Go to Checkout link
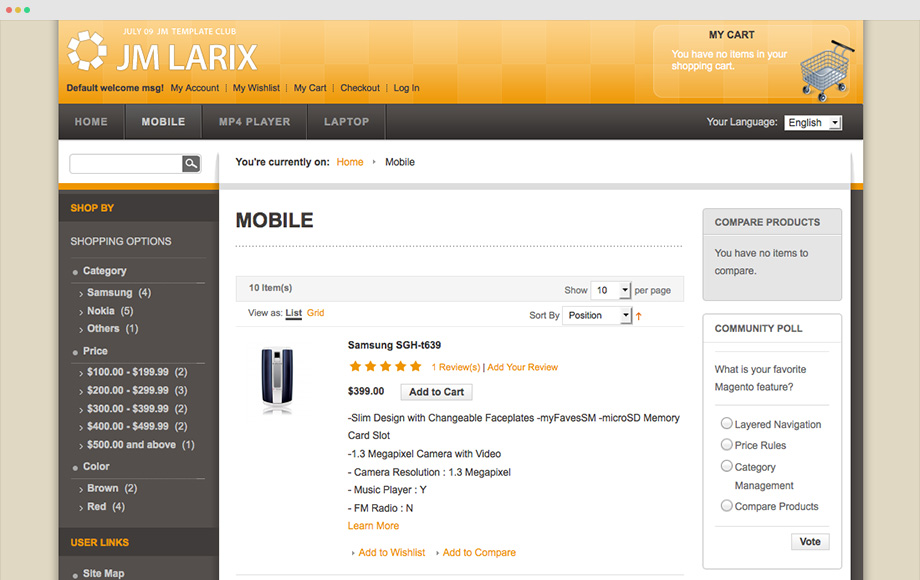 [x=360, y=88]
